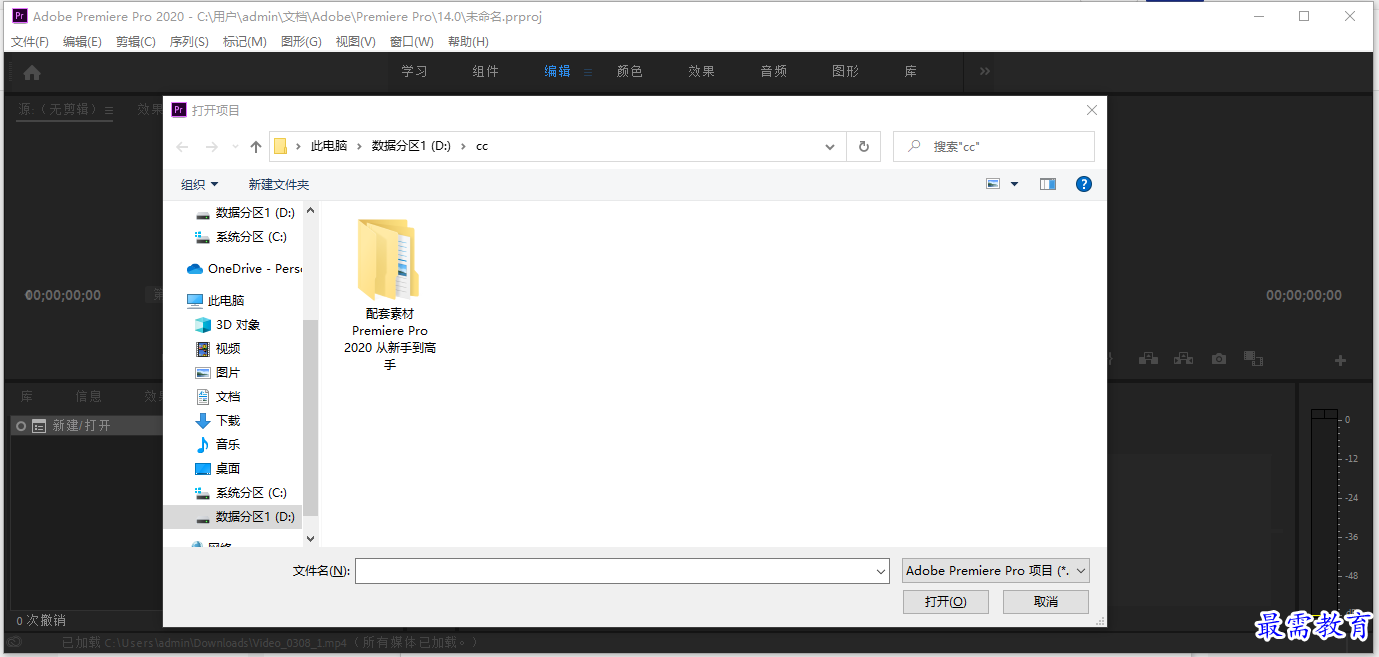Select the 桌面 folder in sidebar
This screenshot has width=1379, height=657.
(x=217, y=469)
